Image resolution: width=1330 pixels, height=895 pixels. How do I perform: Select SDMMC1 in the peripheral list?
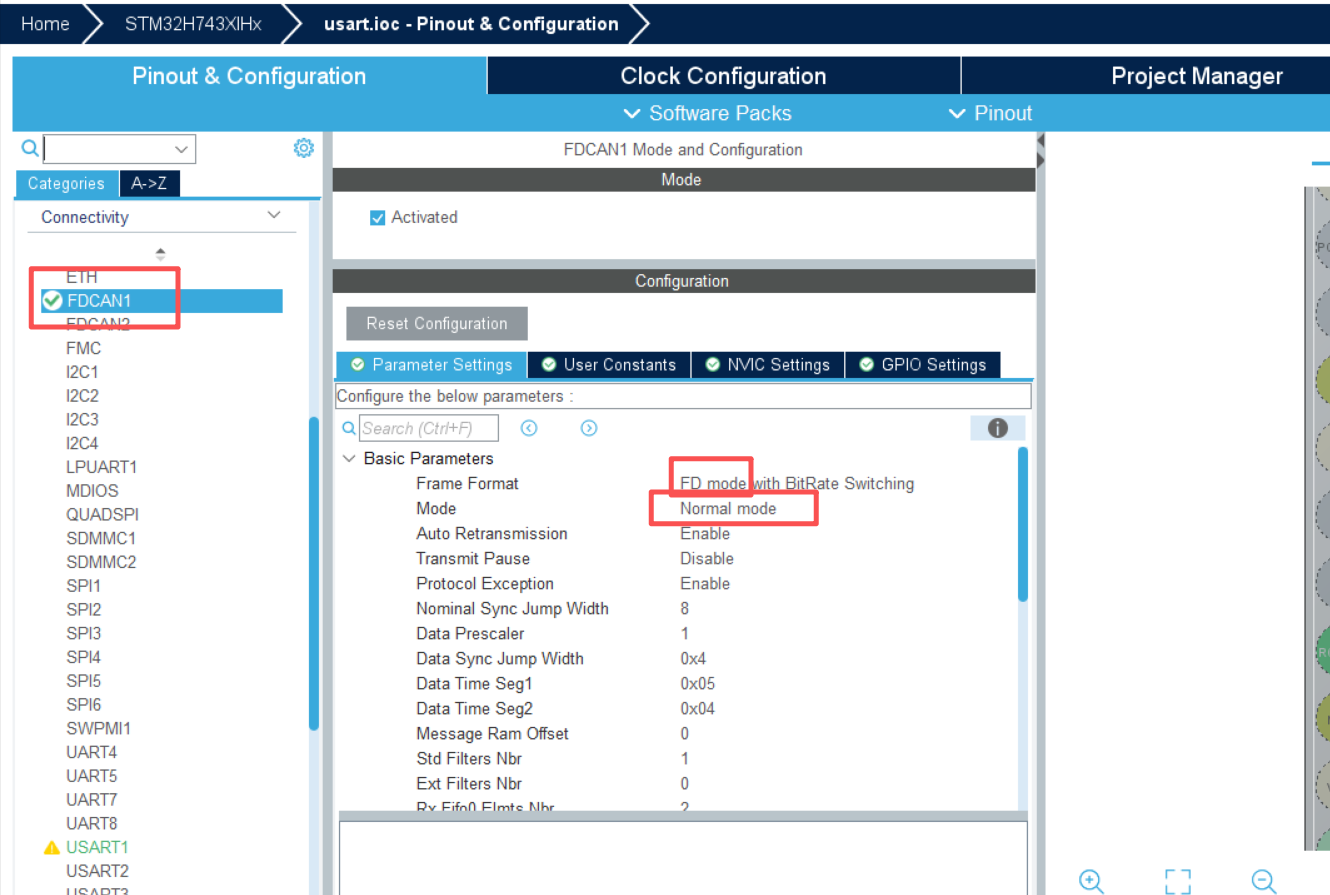[101, 538]
